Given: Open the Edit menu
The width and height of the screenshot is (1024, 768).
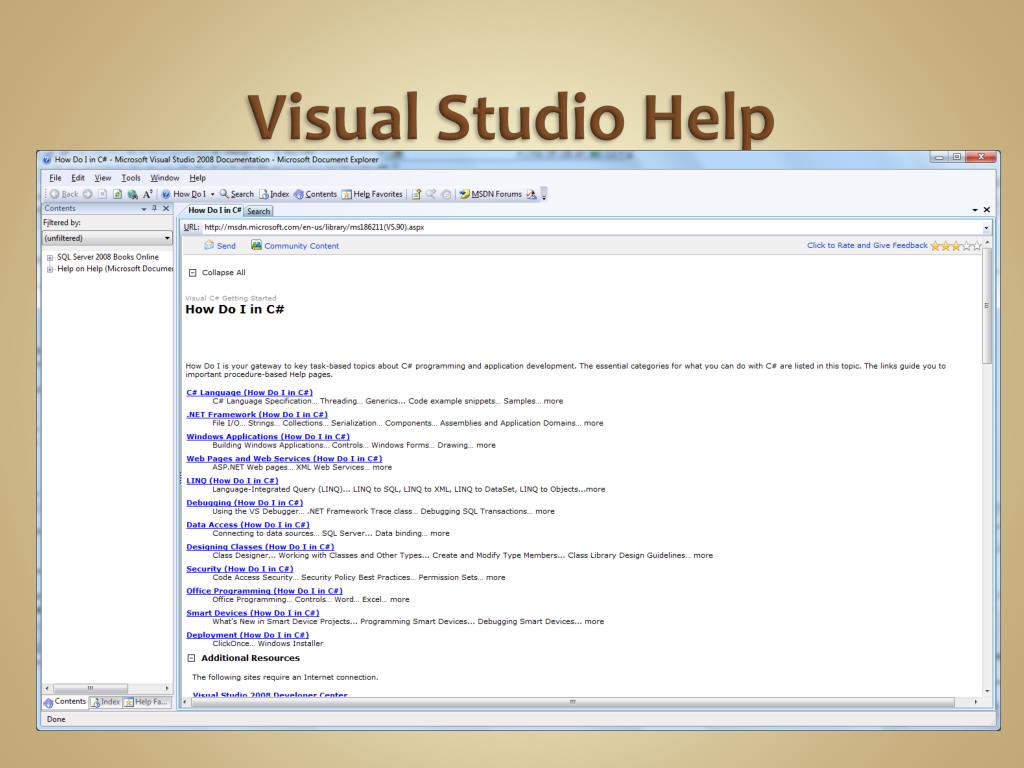Looking at the screenshot, I should [x=78, y=178].
